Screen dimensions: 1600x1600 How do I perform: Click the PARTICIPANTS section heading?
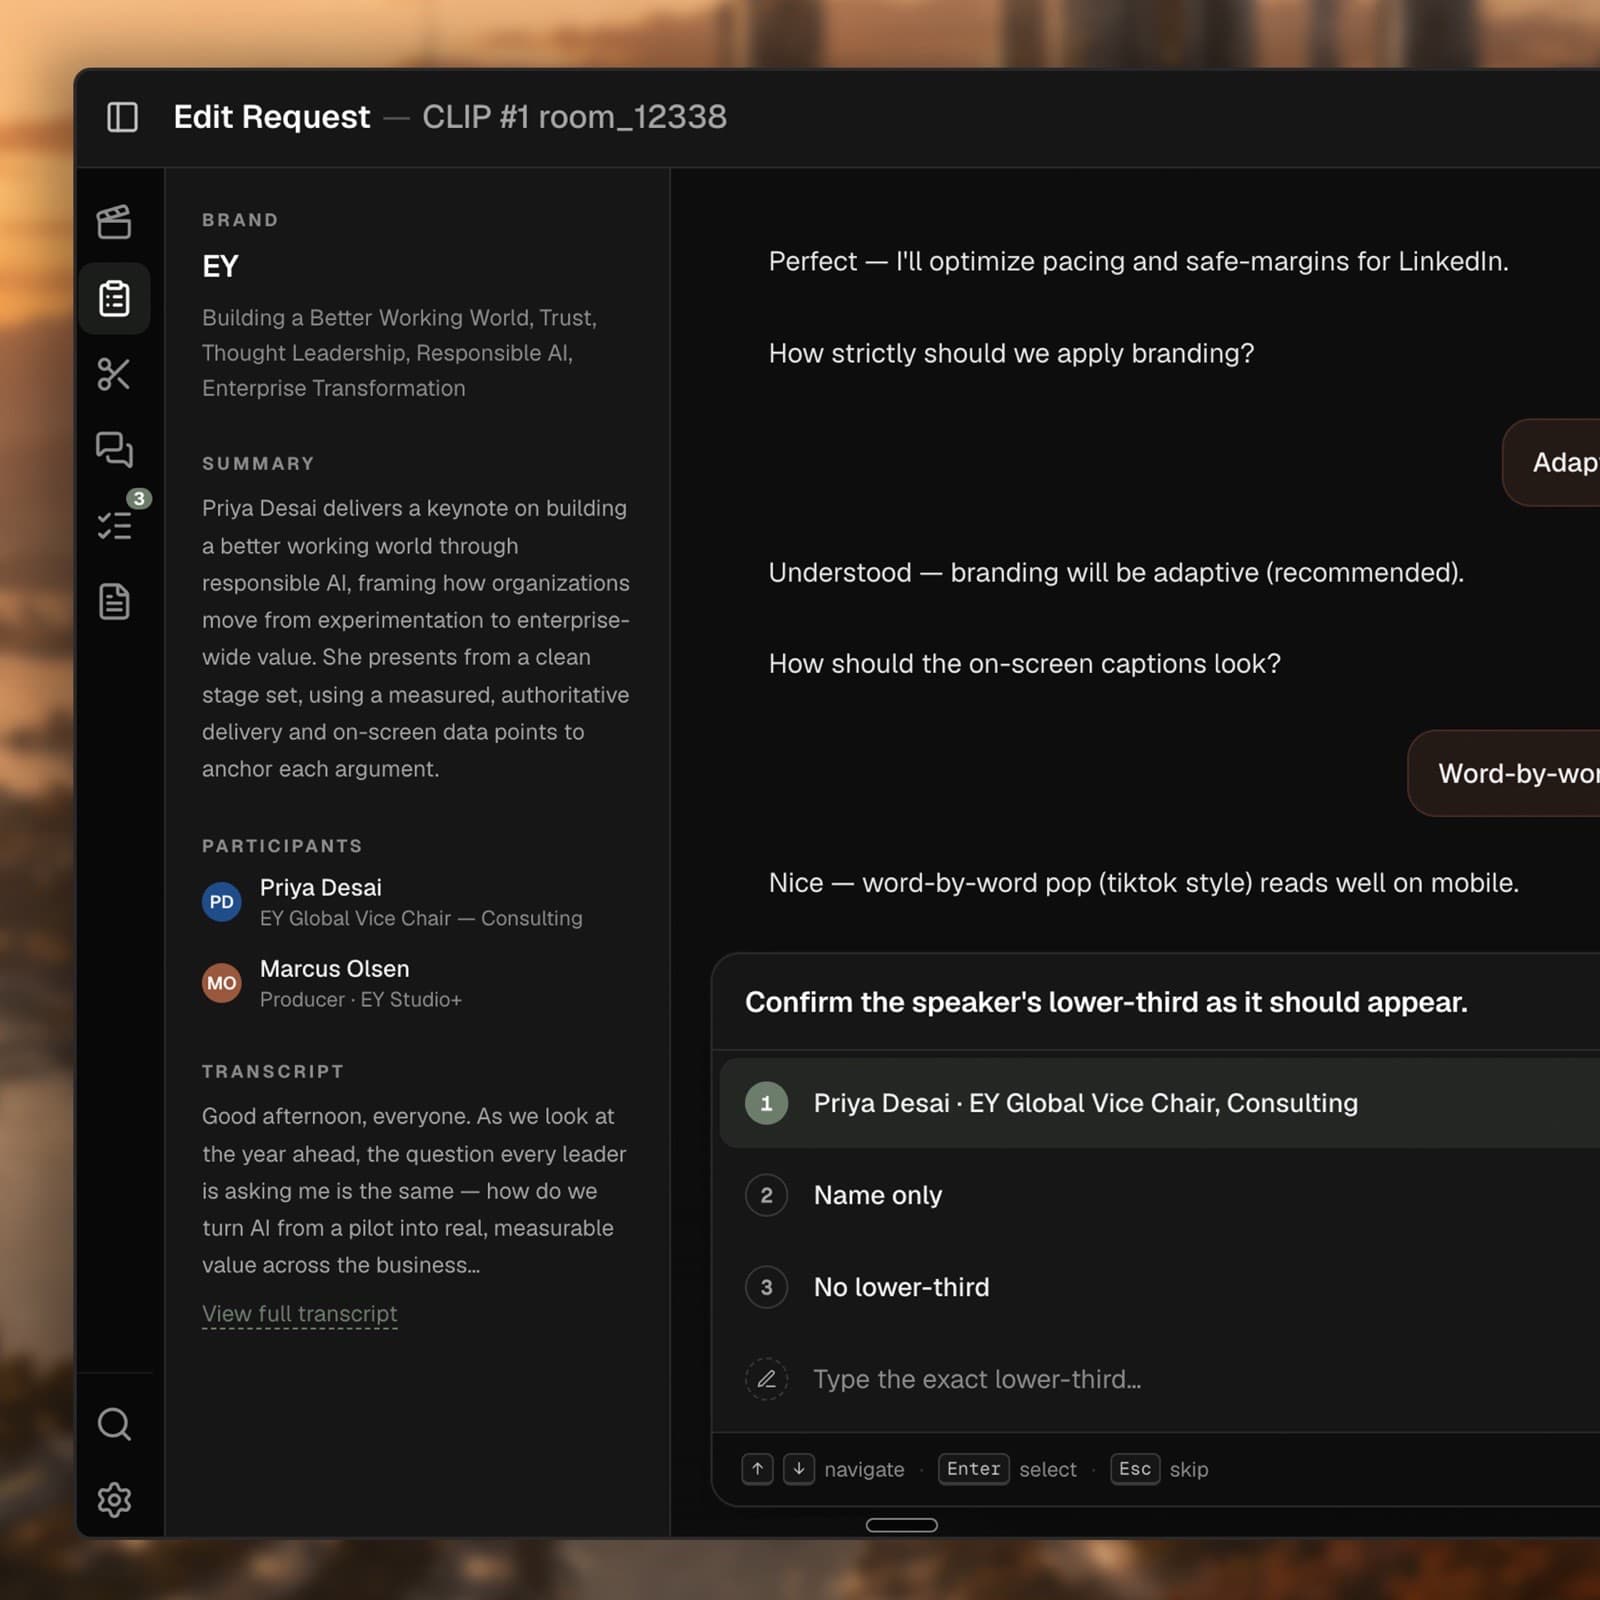pyautogui.click(x=282, y=845)
